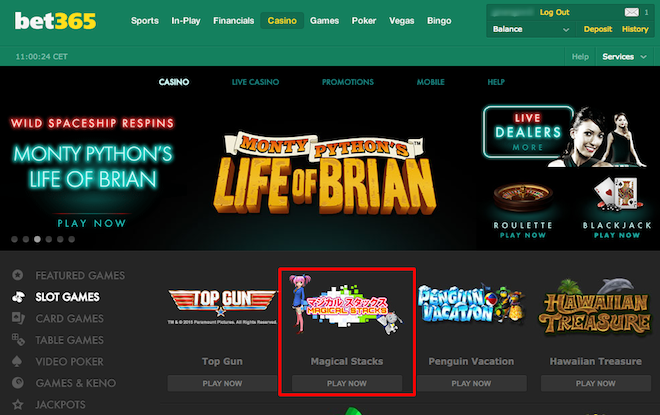This screenshot has width=660, height=415.
Task: Open the Hawaiian Treasure game thumbnail
Action: 595,308
